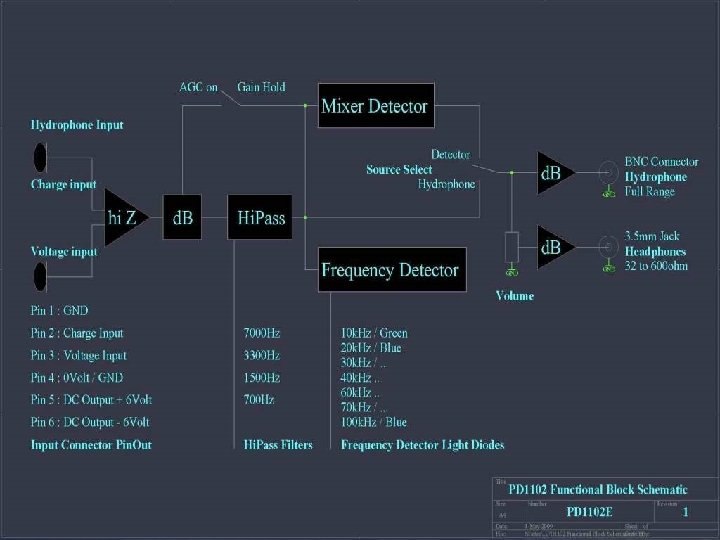Click the 32 to 600ohm label
The width and height of the screenshot is (720, 540).
[x=656, y=266]
